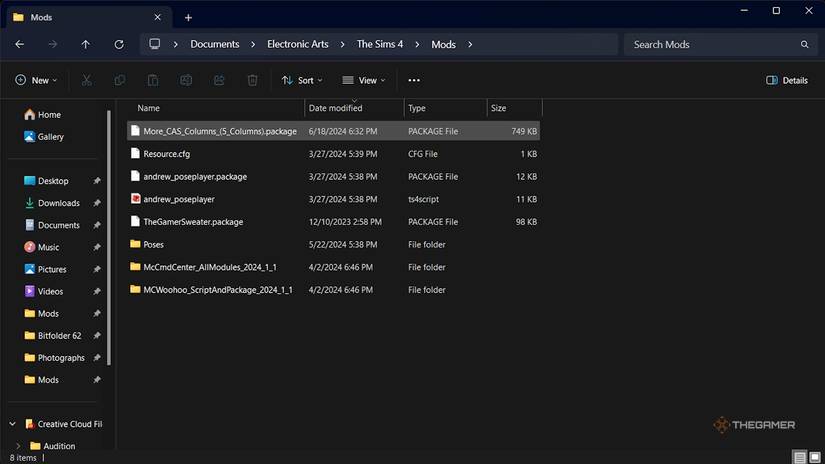The image size is (825, 464).
Task: Click the Share icon in toolbar
Action: [220, 80]
